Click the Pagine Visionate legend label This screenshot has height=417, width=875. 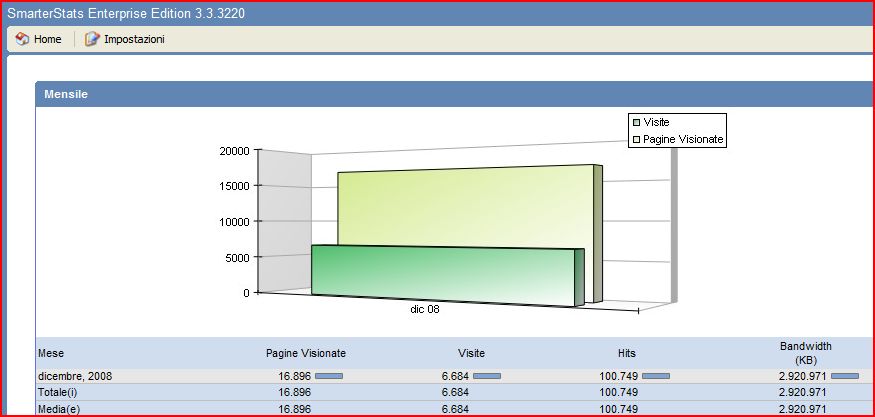pos(683,140)
